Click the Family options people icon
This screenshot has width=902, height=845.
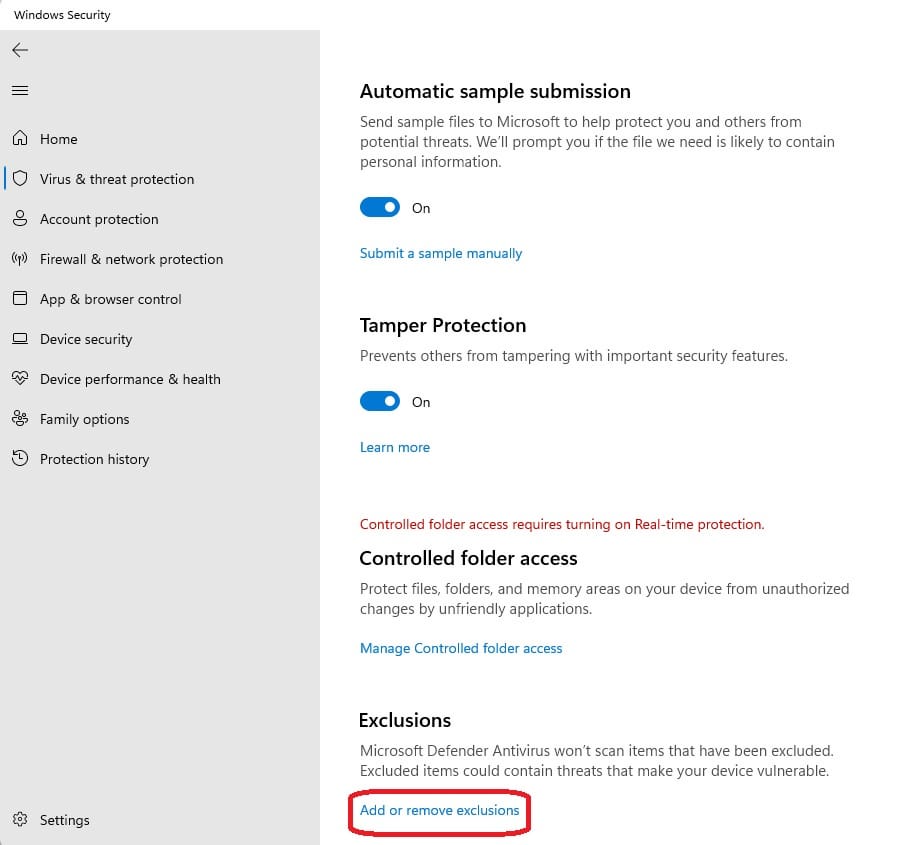pos(20,418)
